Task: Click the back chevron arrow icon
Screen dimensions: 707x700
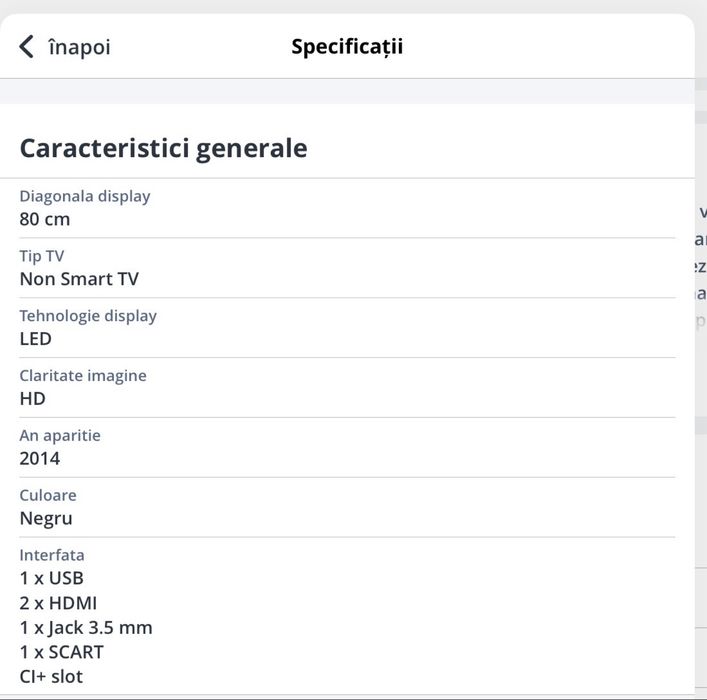Action: pyautogui.click(x=27, y=46)
